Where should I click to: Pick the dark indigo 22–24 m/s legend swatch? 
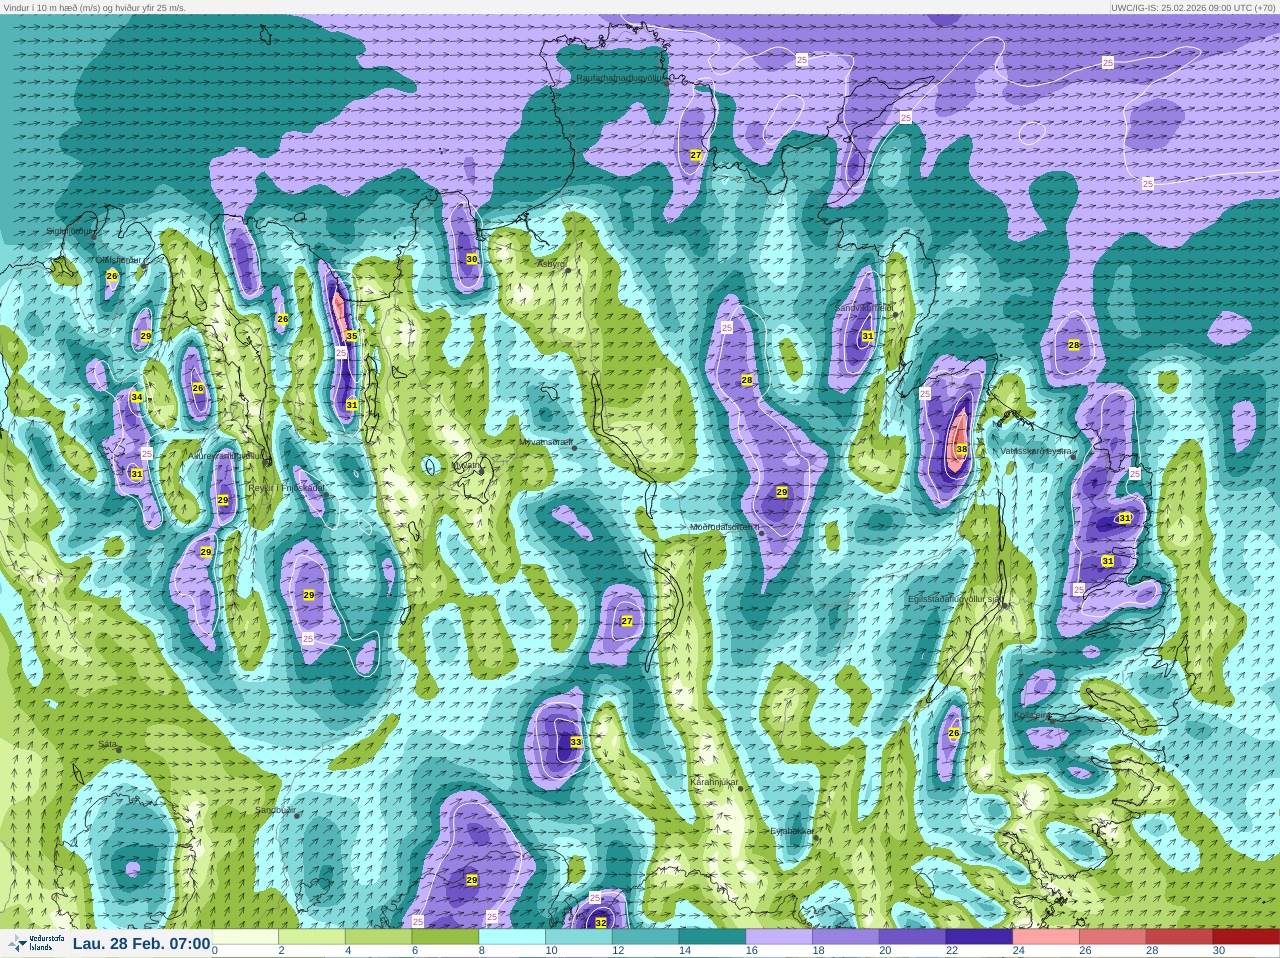tap(979, 937)
